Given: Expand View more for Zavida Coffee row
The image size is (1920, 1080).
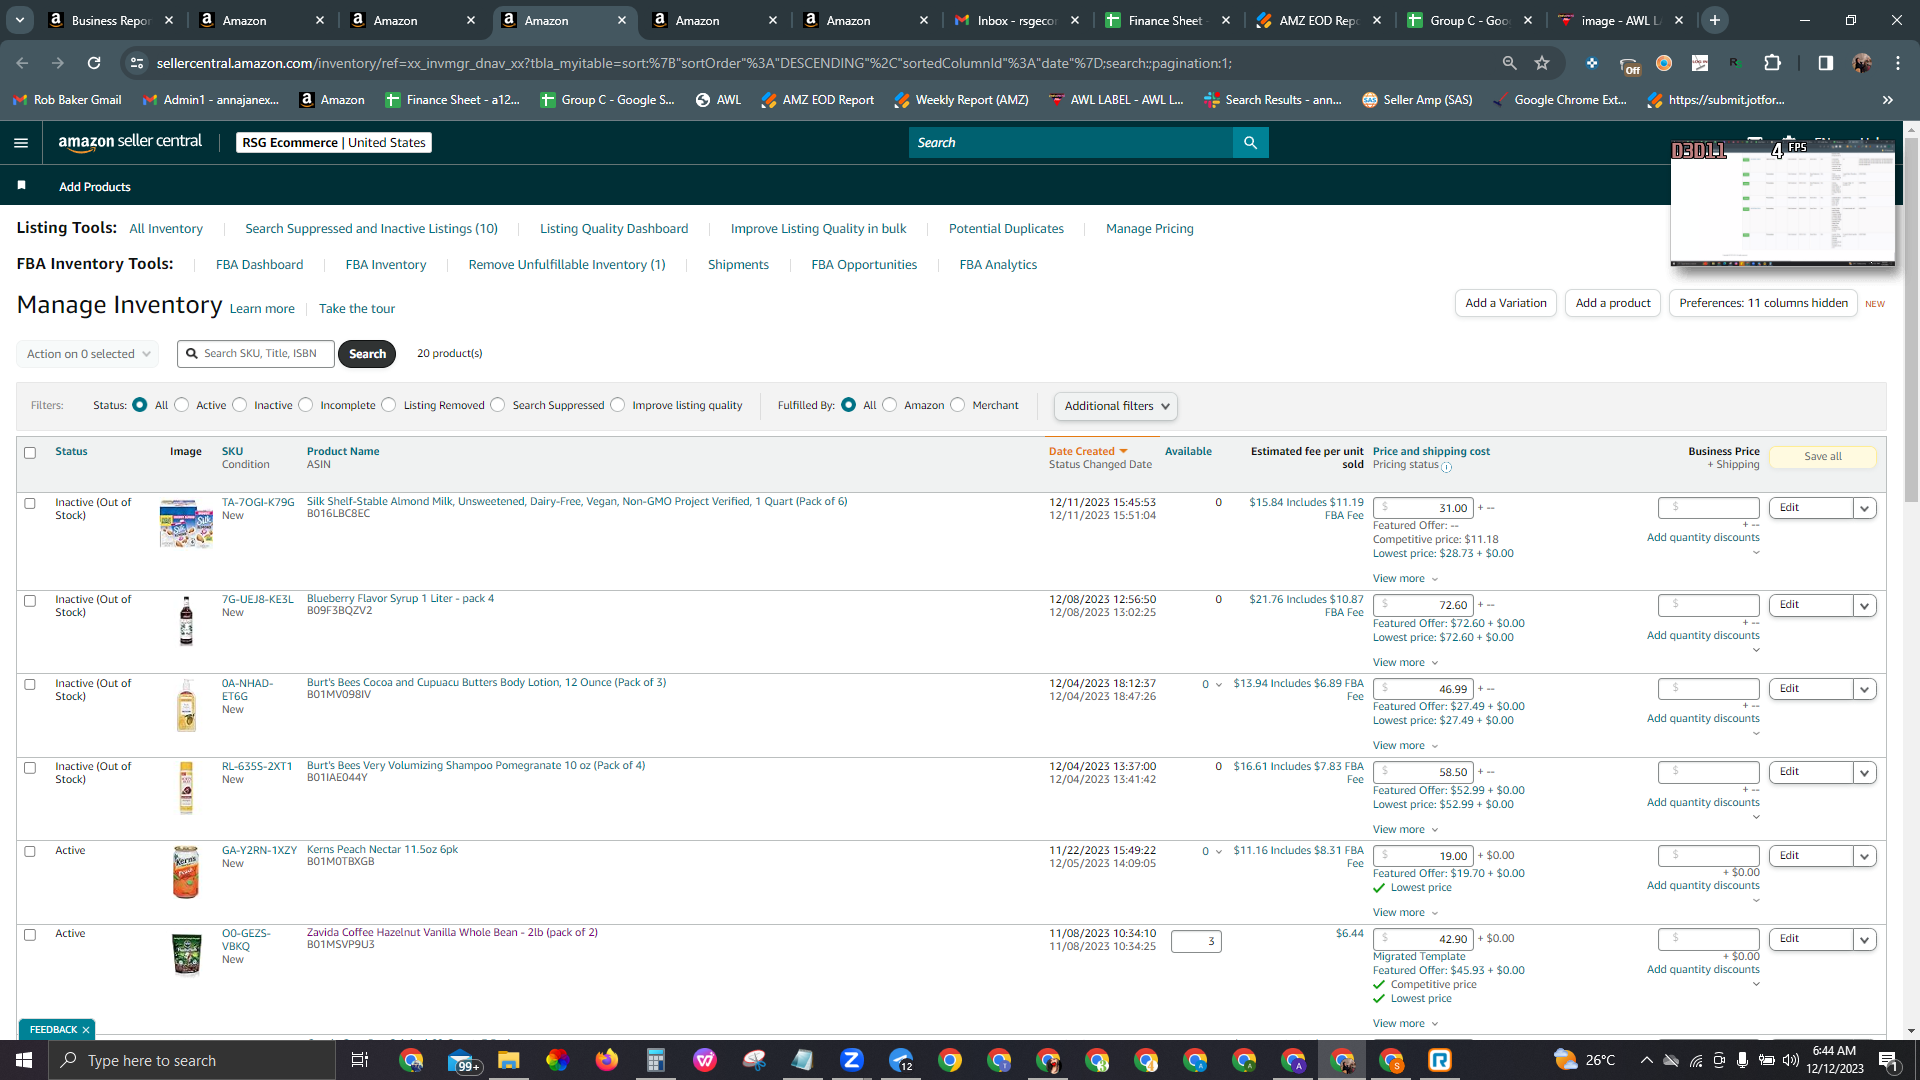Looking at the screenshot, I should click(x=1405, y=1023).
